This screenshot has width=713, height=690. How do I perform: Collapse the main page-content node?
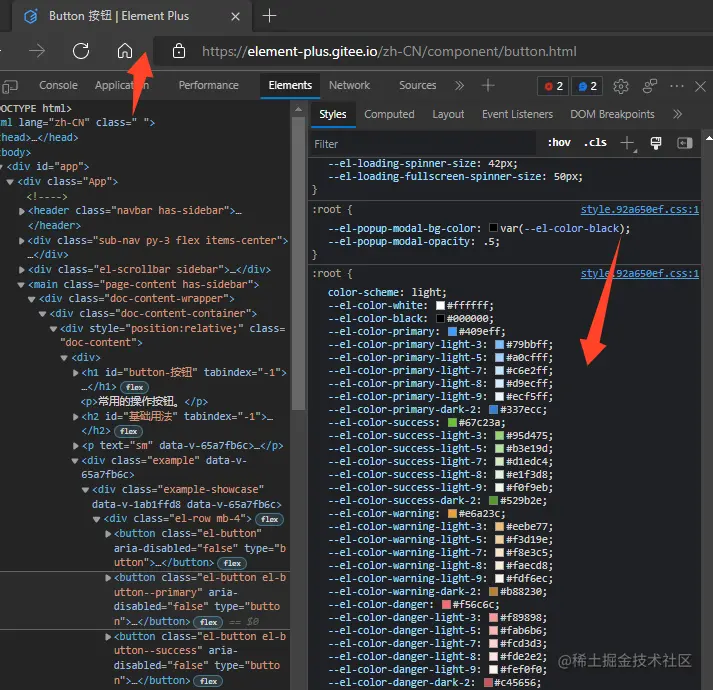point(21,285)
